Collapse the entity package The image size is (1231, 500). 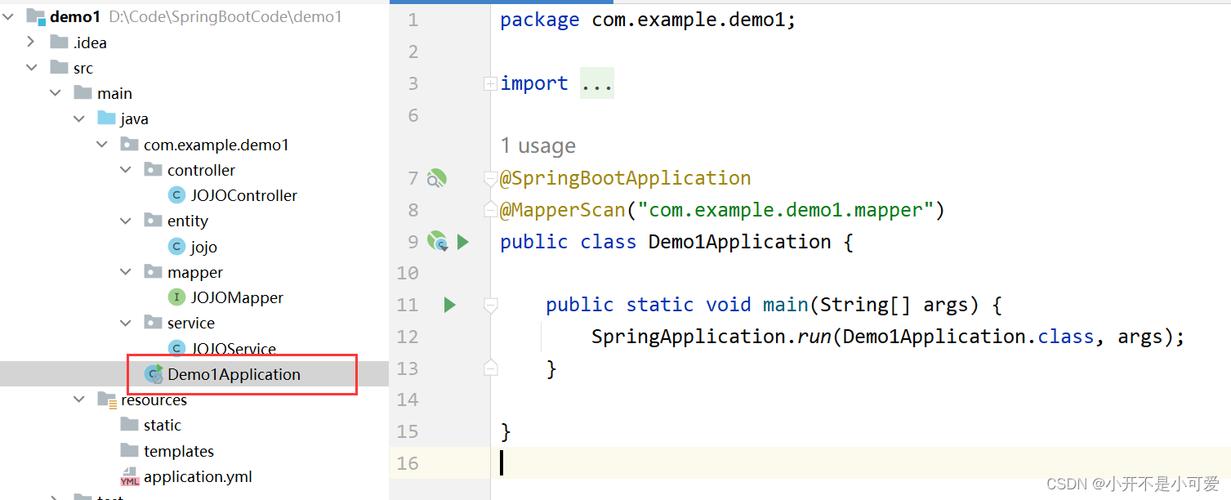[126, 221]
